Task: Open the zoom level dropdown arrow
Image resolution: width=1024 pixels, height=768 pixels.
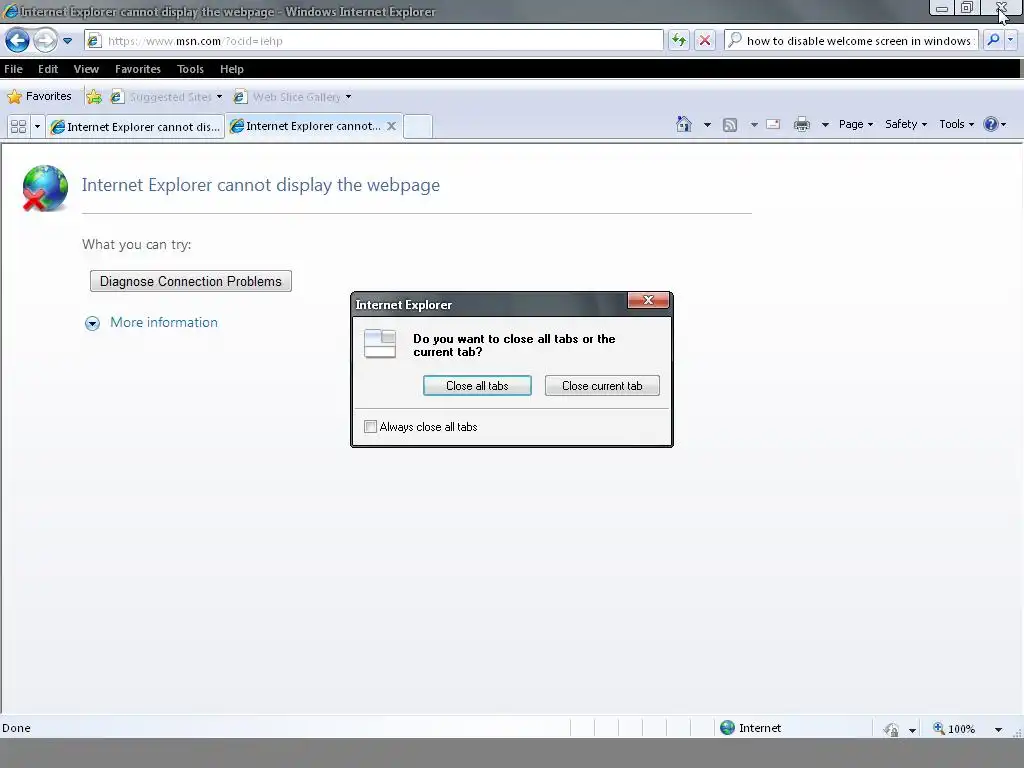Action: [998, 729]
